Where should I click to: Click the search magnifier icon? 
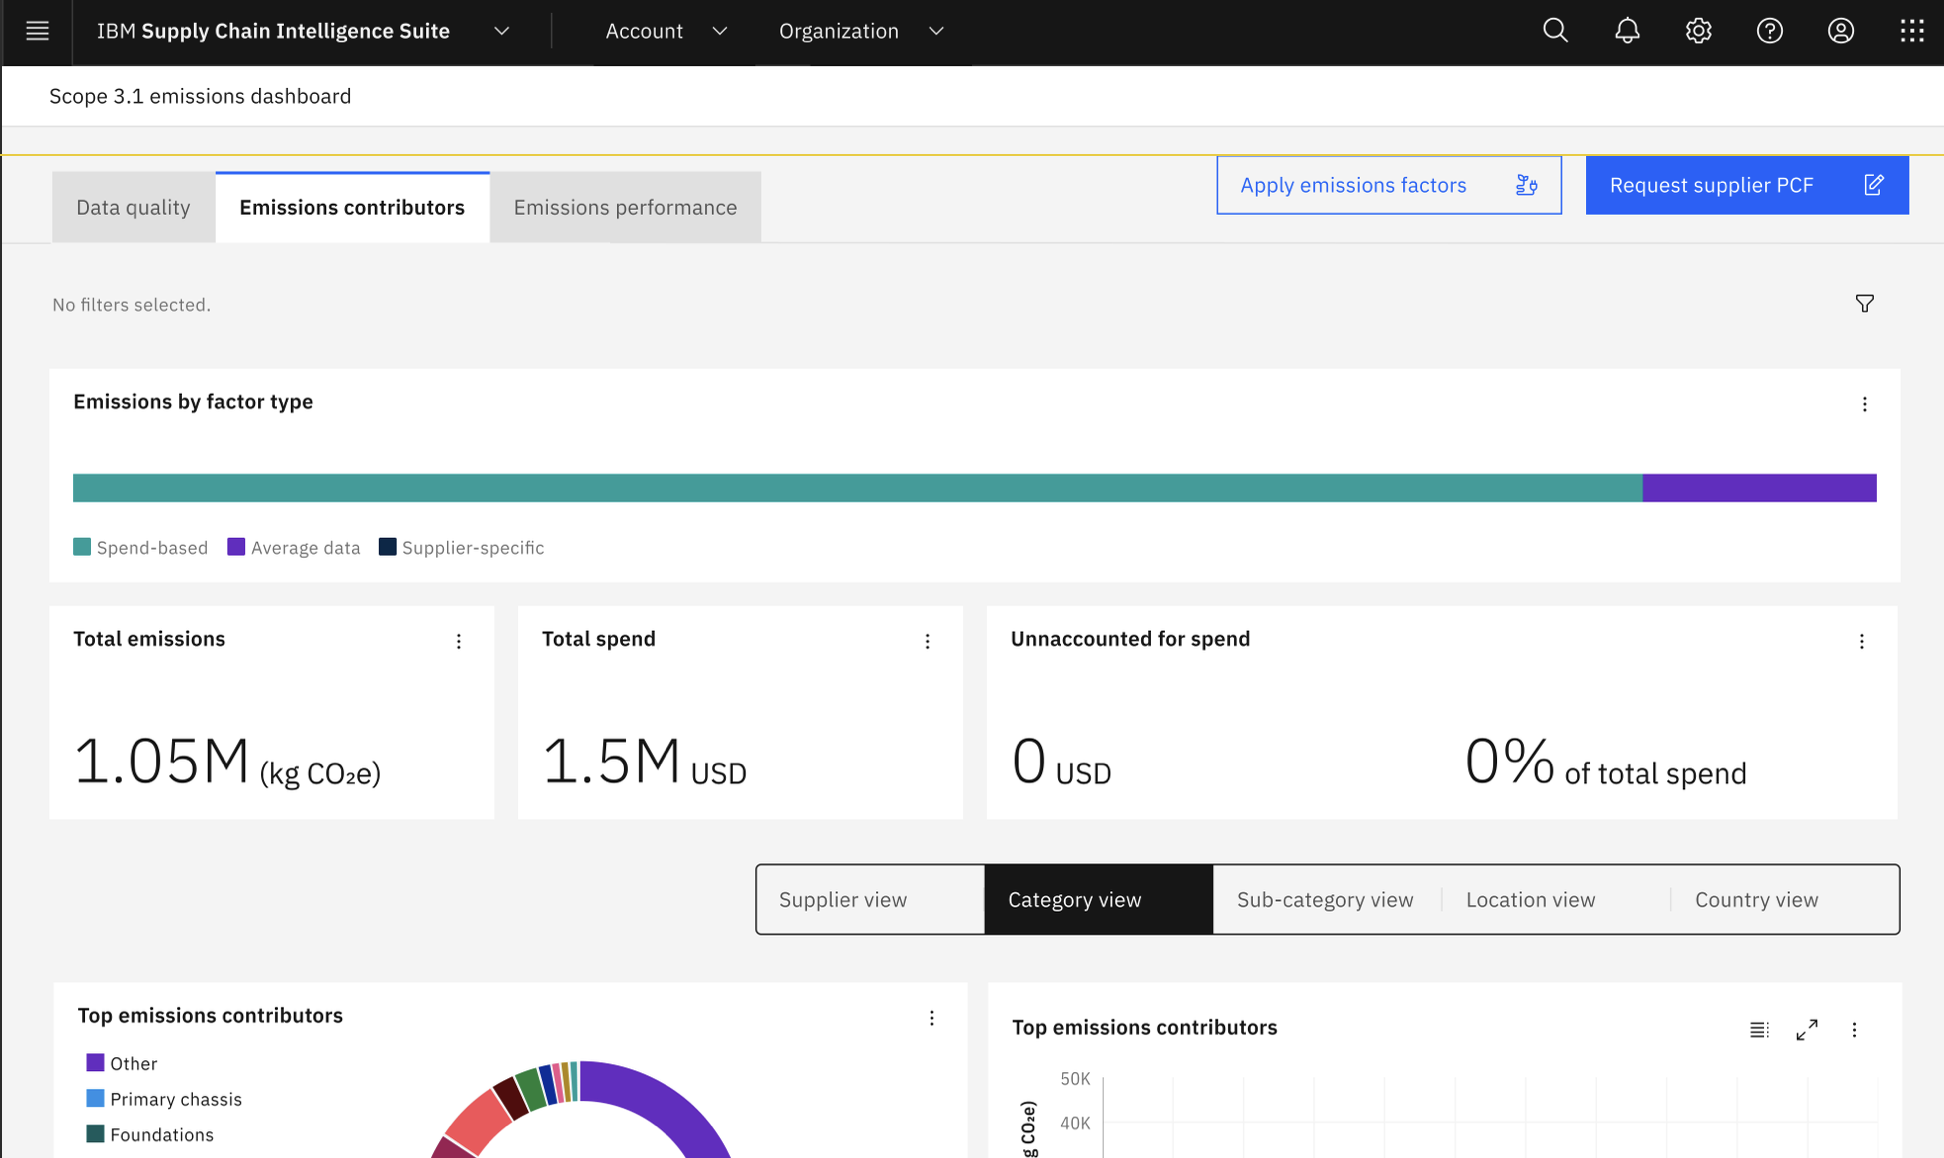point(1555,31)
